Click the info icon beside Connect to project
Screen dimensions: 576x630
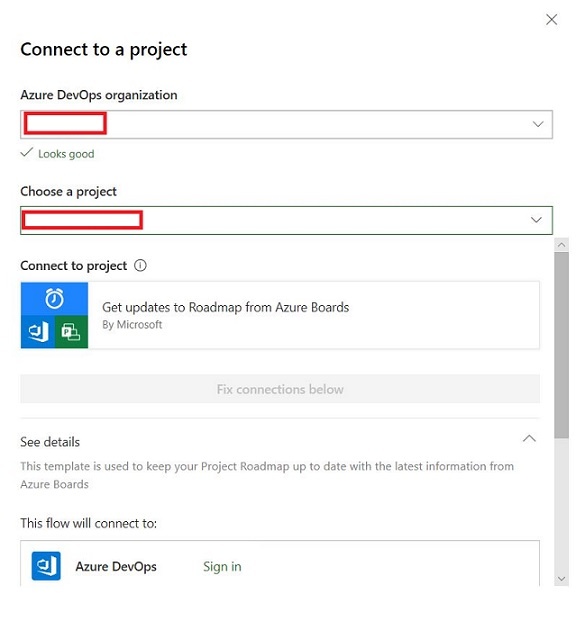140,265
